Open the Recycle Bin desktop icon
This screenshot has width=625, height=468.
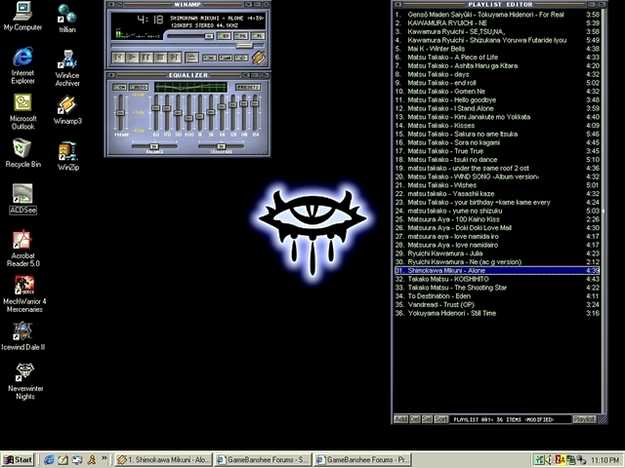tap(23, 153)
